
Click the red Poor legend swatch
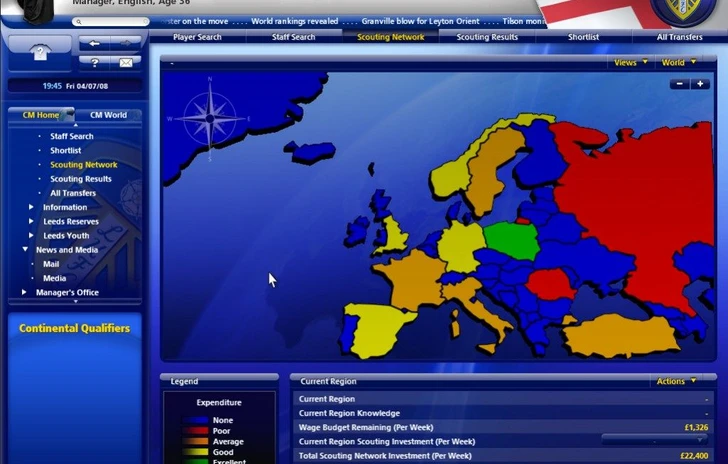[x=195, y=431]
